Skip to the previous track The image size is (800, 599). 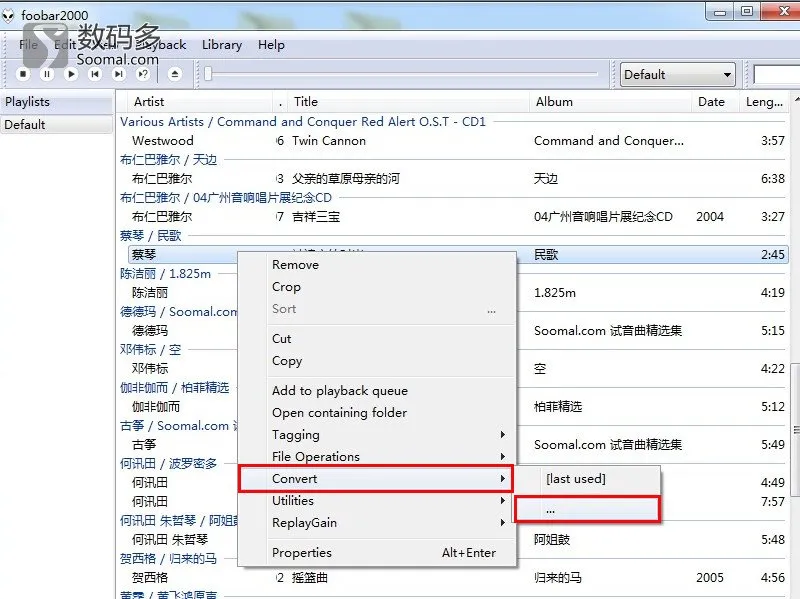click(95, 74)
